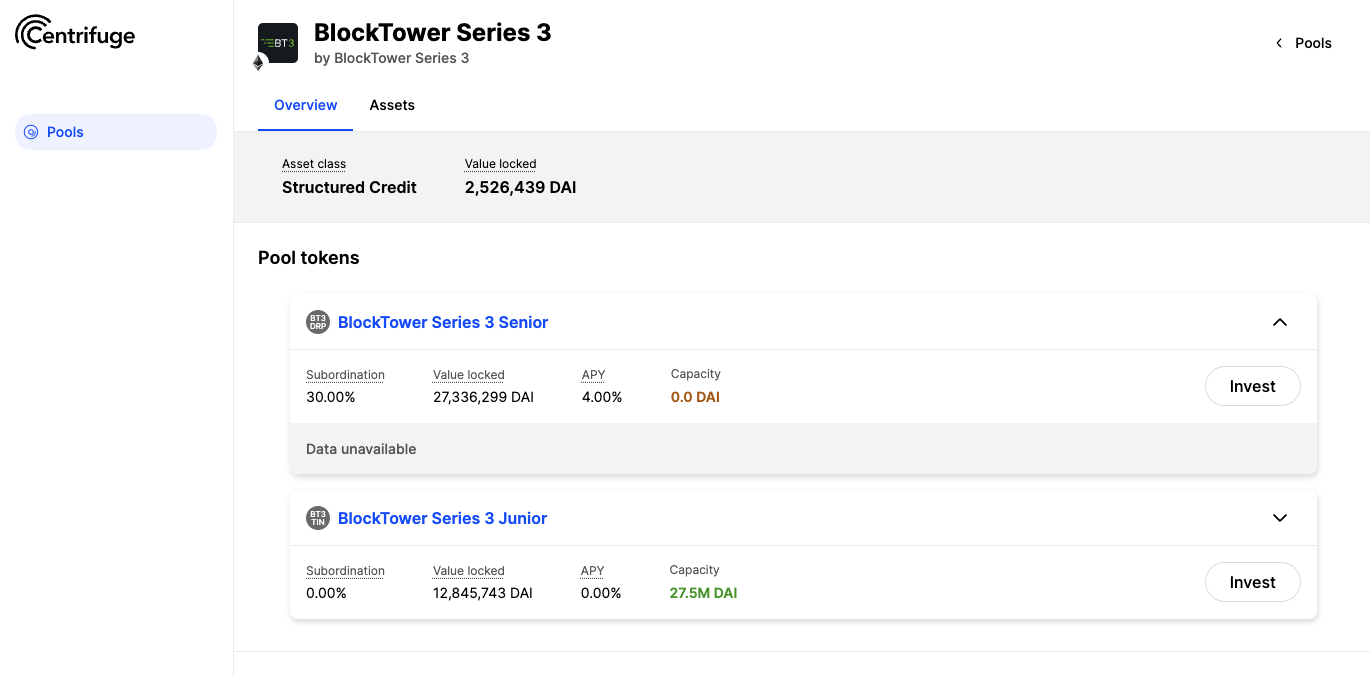Invest in the Senior token
Image resolution: width=1370 pixels, height=677 pixels.
1252,386
